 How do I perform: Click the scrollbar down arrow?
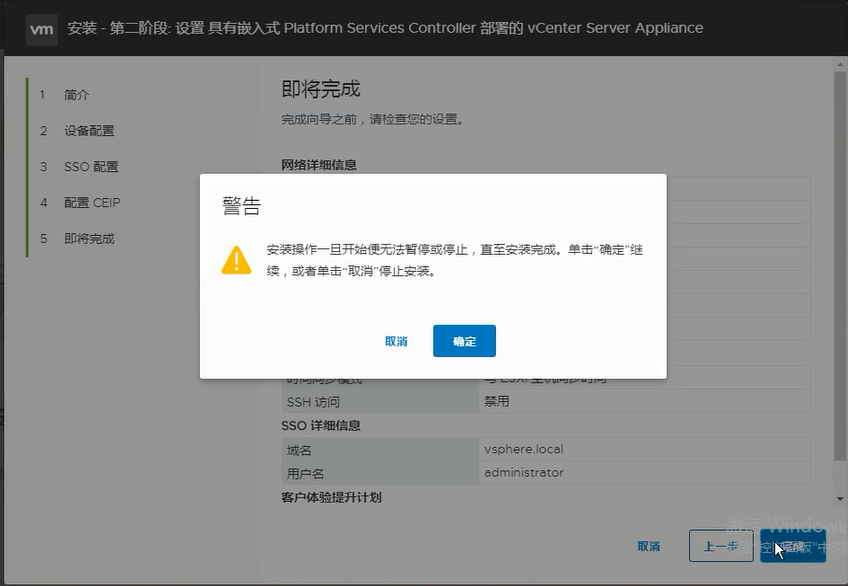(x=840, y=499)
